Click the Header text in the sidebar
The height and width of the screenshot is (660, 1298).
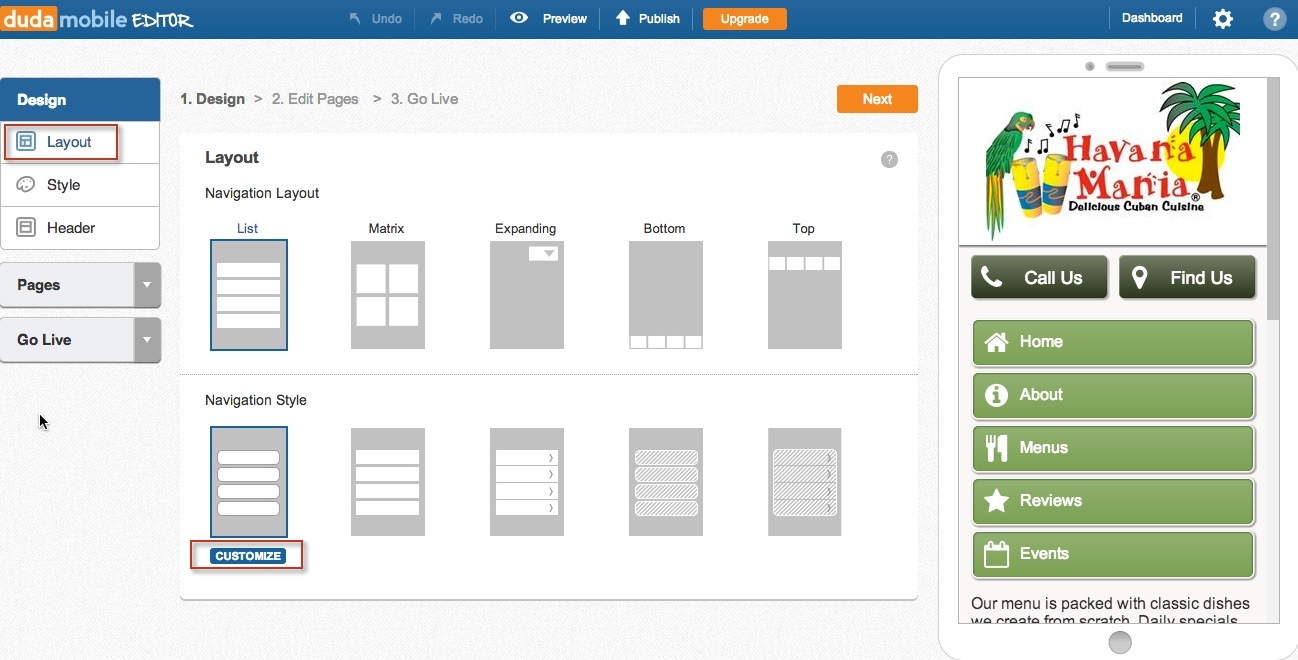(71, 228)
